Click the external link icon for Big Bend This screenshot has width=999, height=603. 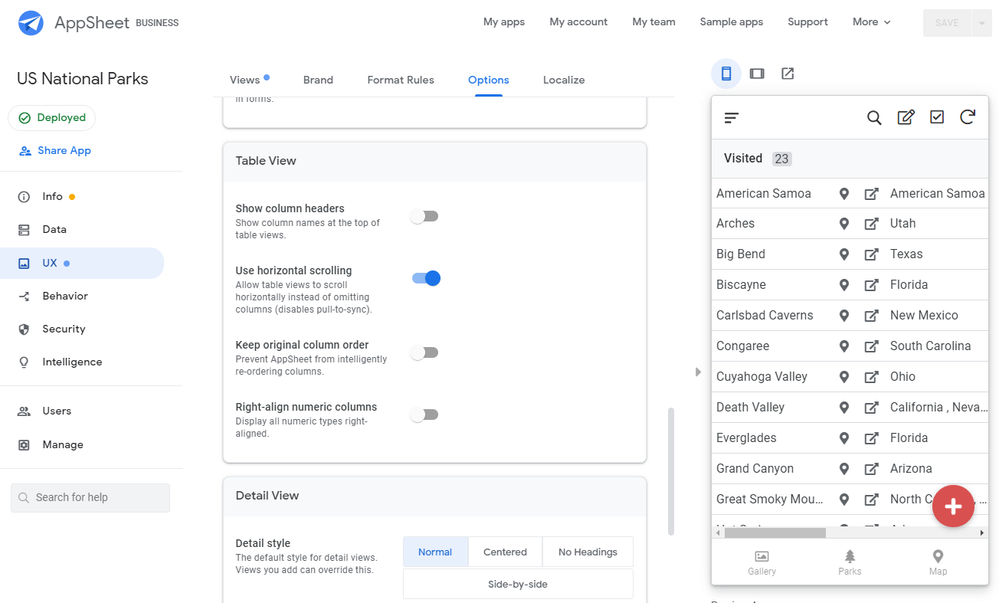(871, 254)
